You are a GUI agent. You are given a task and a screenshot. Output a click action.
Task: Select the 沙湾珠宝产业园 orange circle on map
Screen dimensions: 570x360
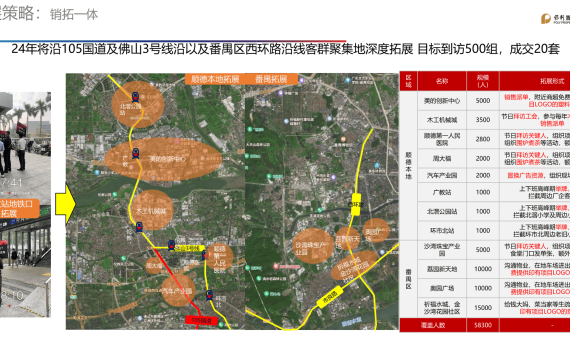click(313, 246)
